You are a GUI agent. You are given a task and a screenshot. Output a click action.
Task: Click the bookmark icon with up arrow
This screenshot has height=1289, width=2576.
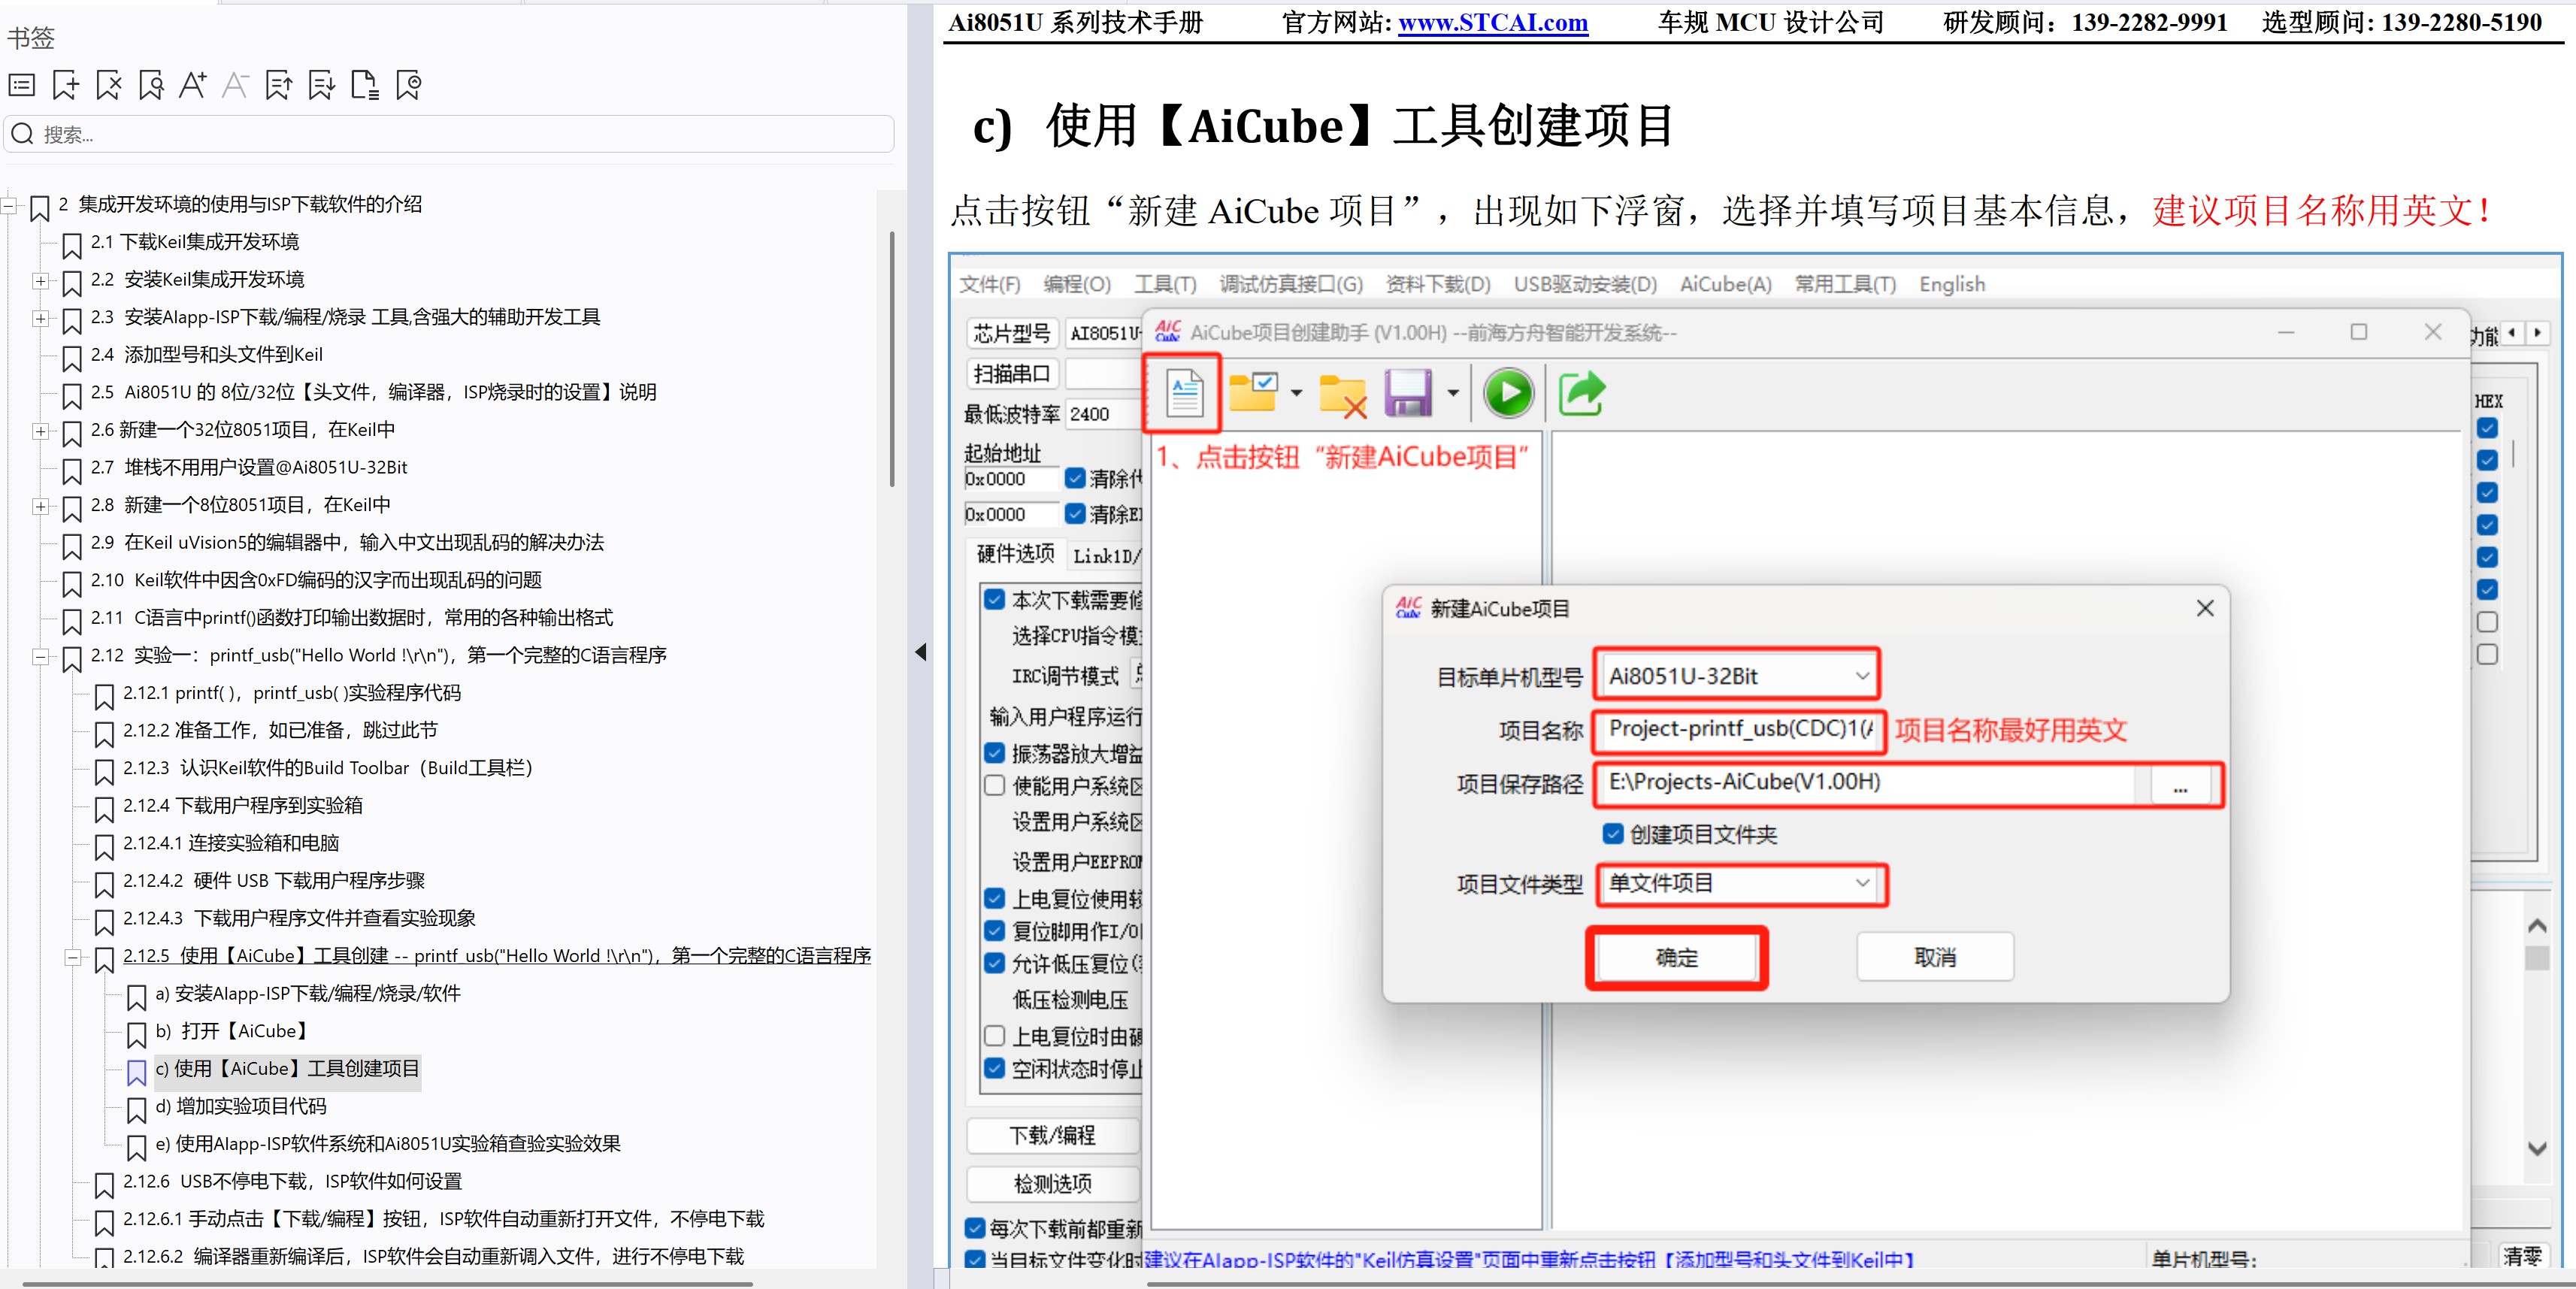pos(279,85)
